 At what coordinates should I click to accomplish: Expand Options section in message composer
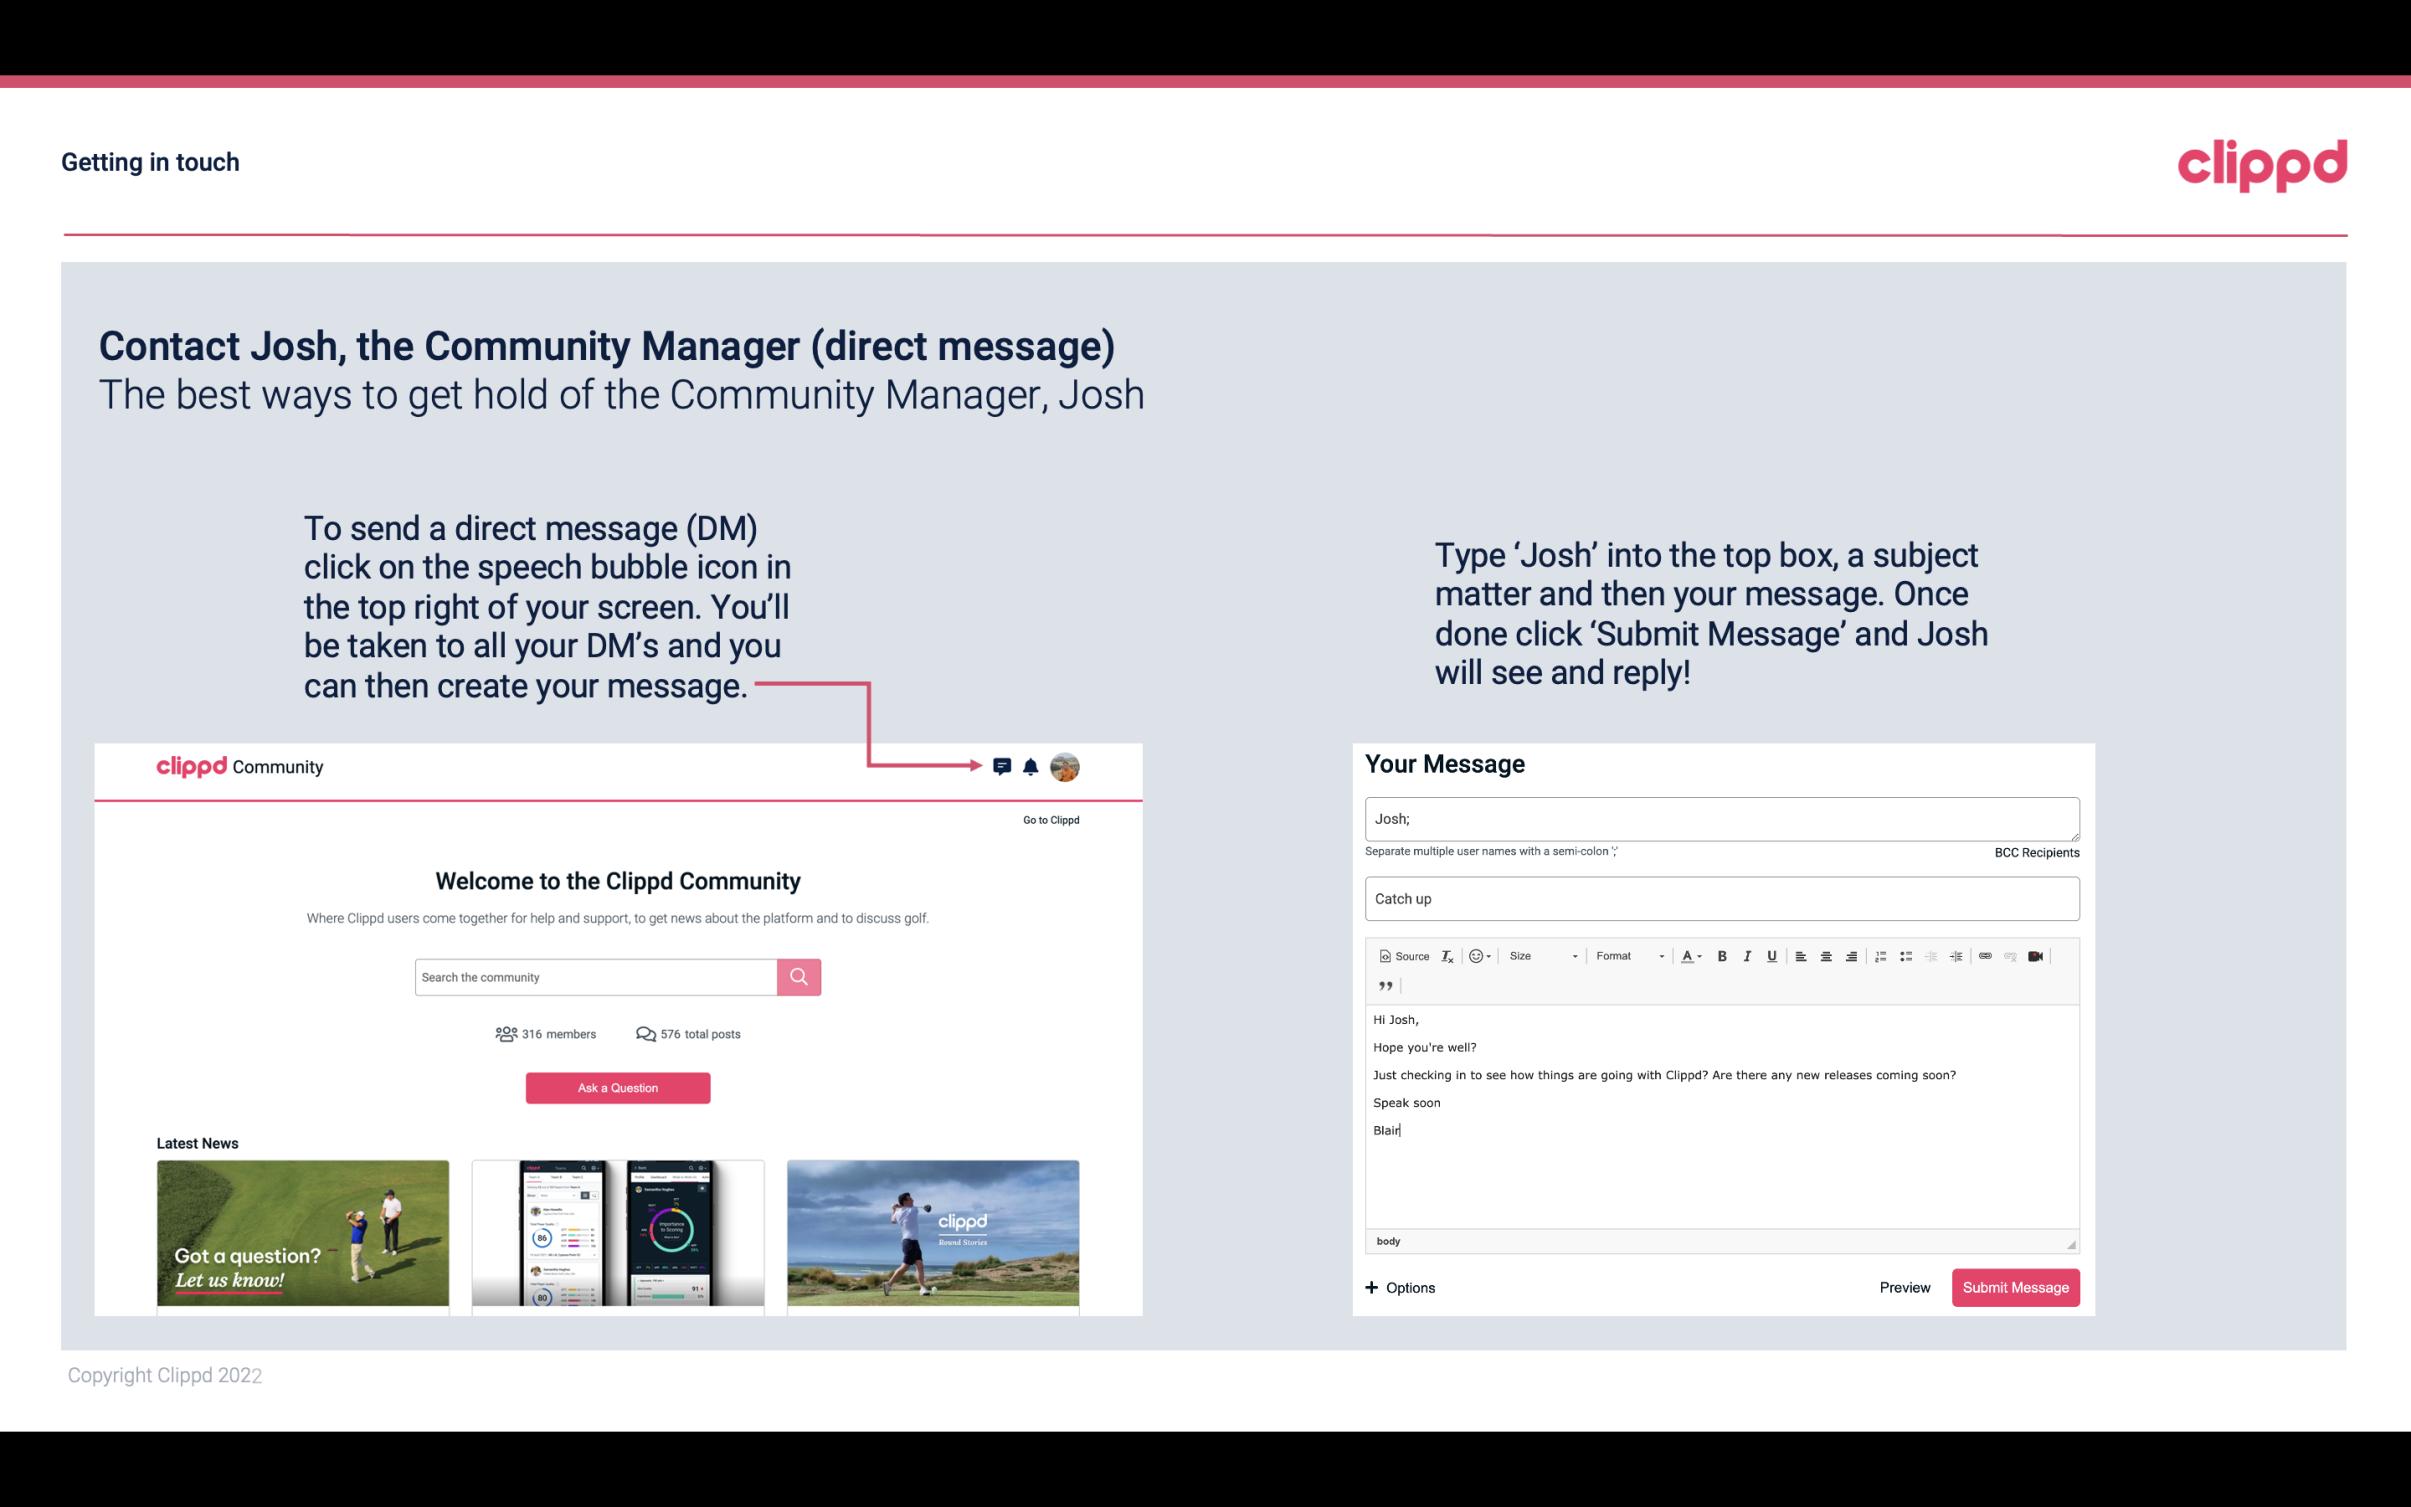pyautogui.click(x=1401, y=1288)
